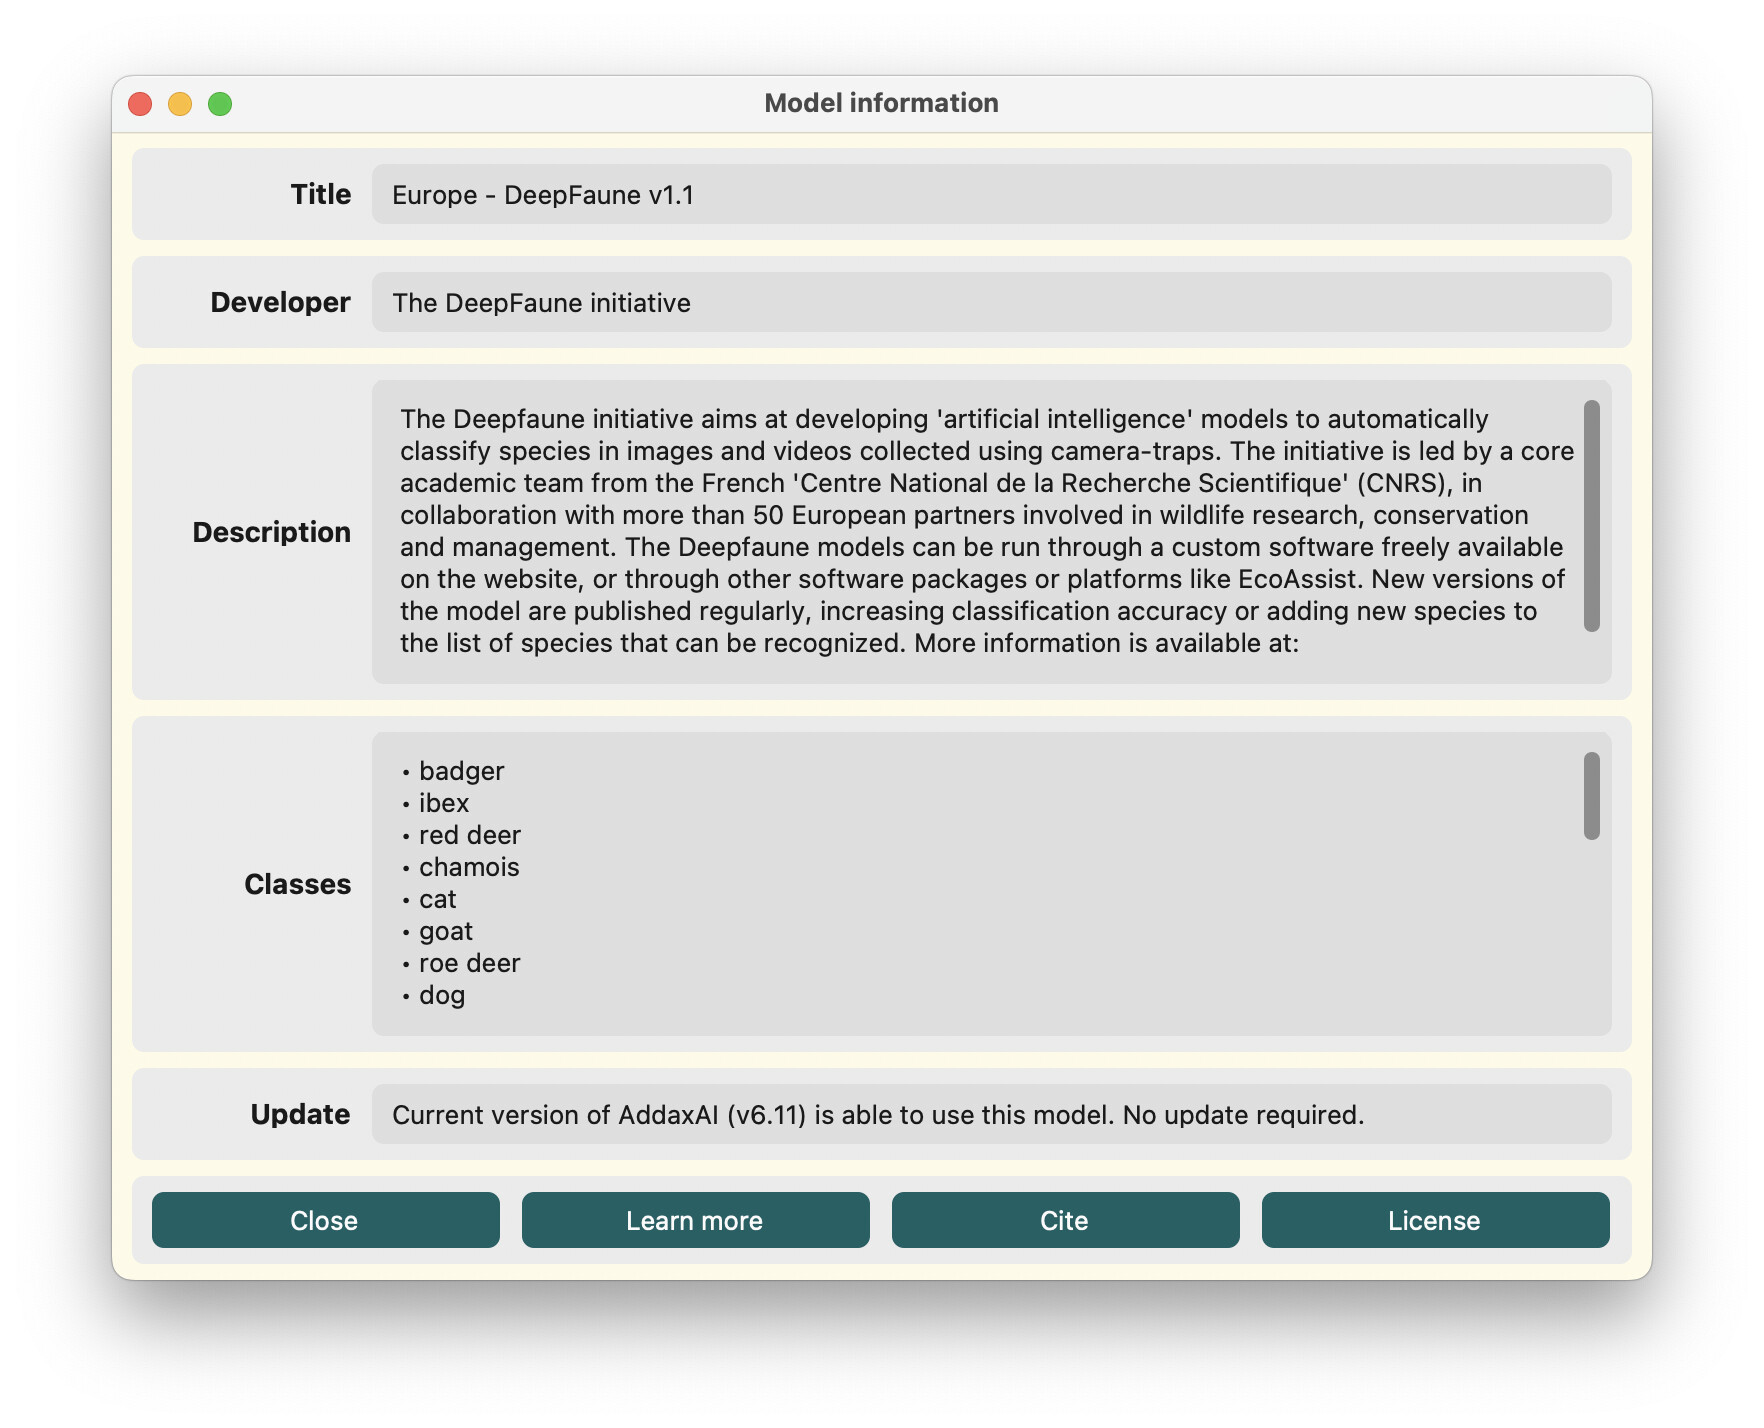This screenshot has height=1428, width=1764.
Task: Click the Classes label
Action: point(297,884)
